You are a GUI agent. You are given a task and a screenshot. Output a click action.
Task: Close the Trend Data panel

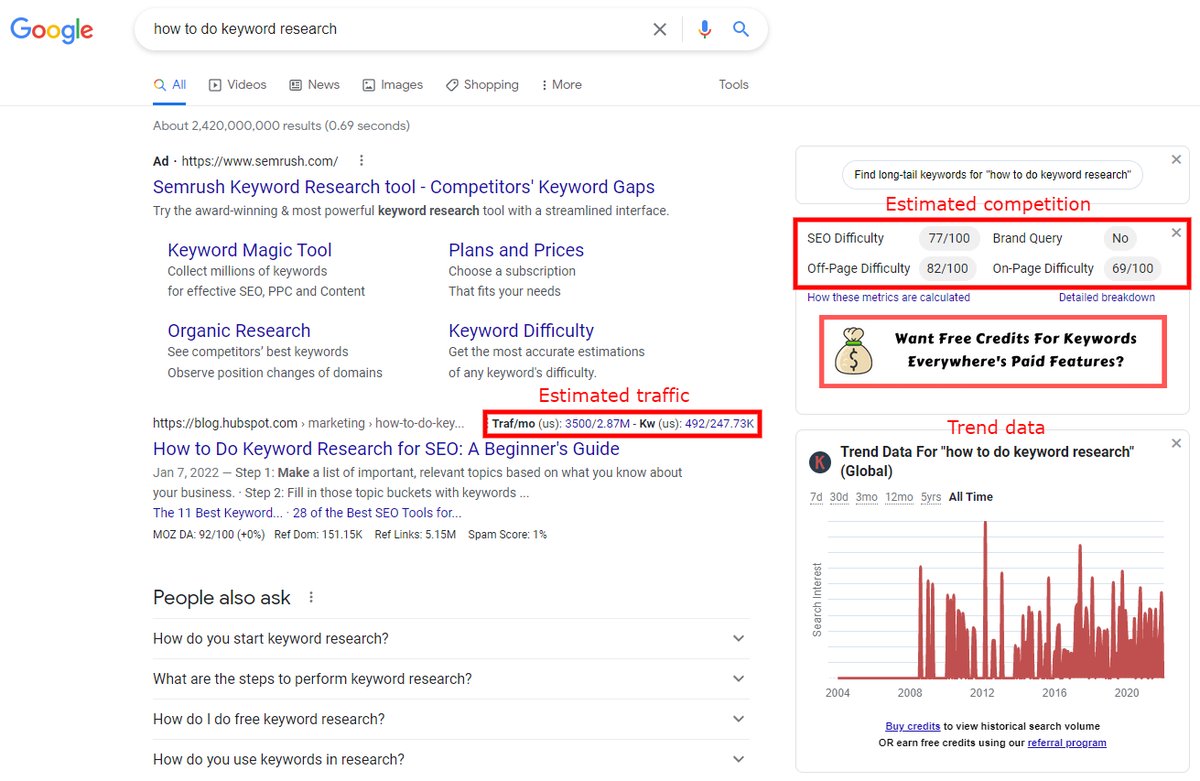click(x=1176, y=443)
